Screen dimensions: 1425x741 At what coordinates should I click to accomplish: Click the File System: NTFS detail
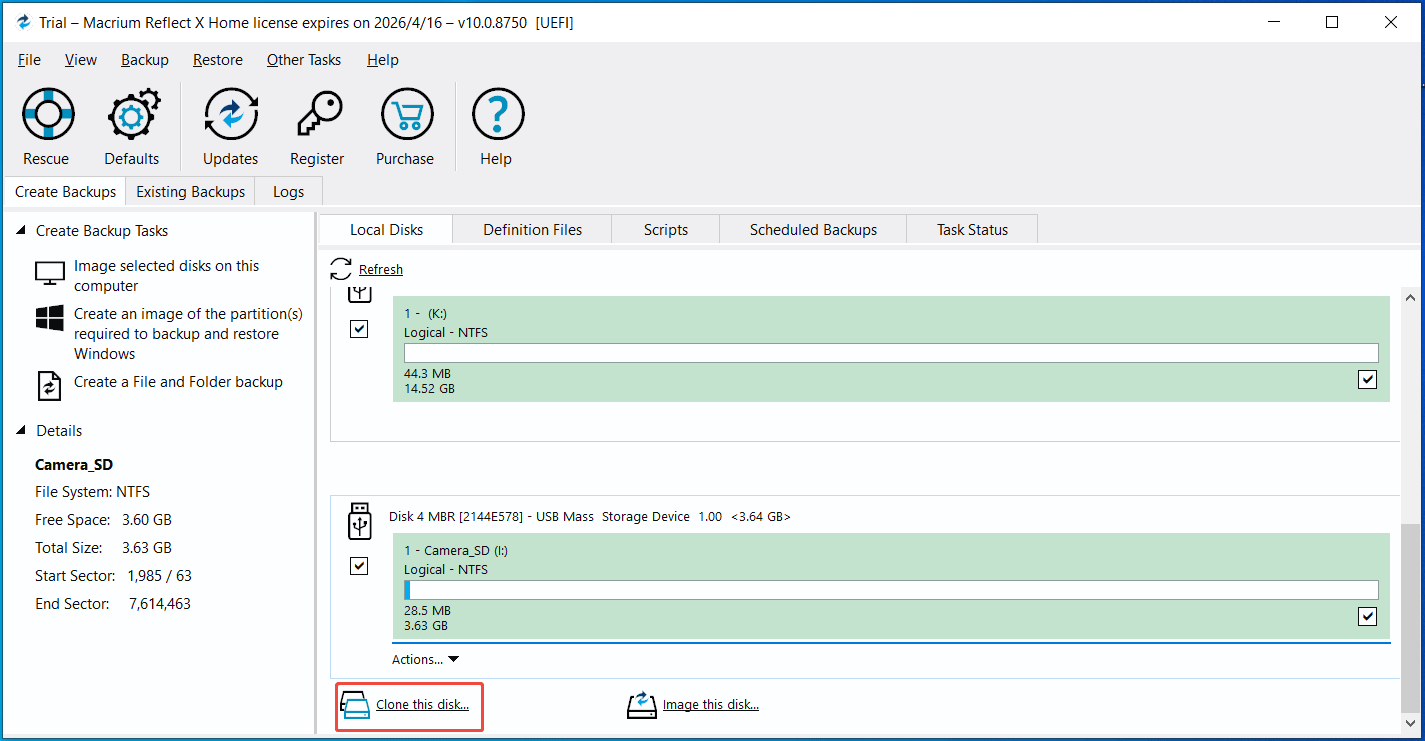(92, 492)
